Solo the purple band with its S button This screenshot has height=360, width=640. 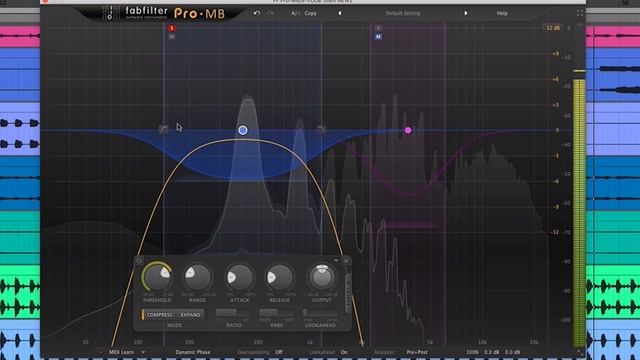(x=378, y=28)
